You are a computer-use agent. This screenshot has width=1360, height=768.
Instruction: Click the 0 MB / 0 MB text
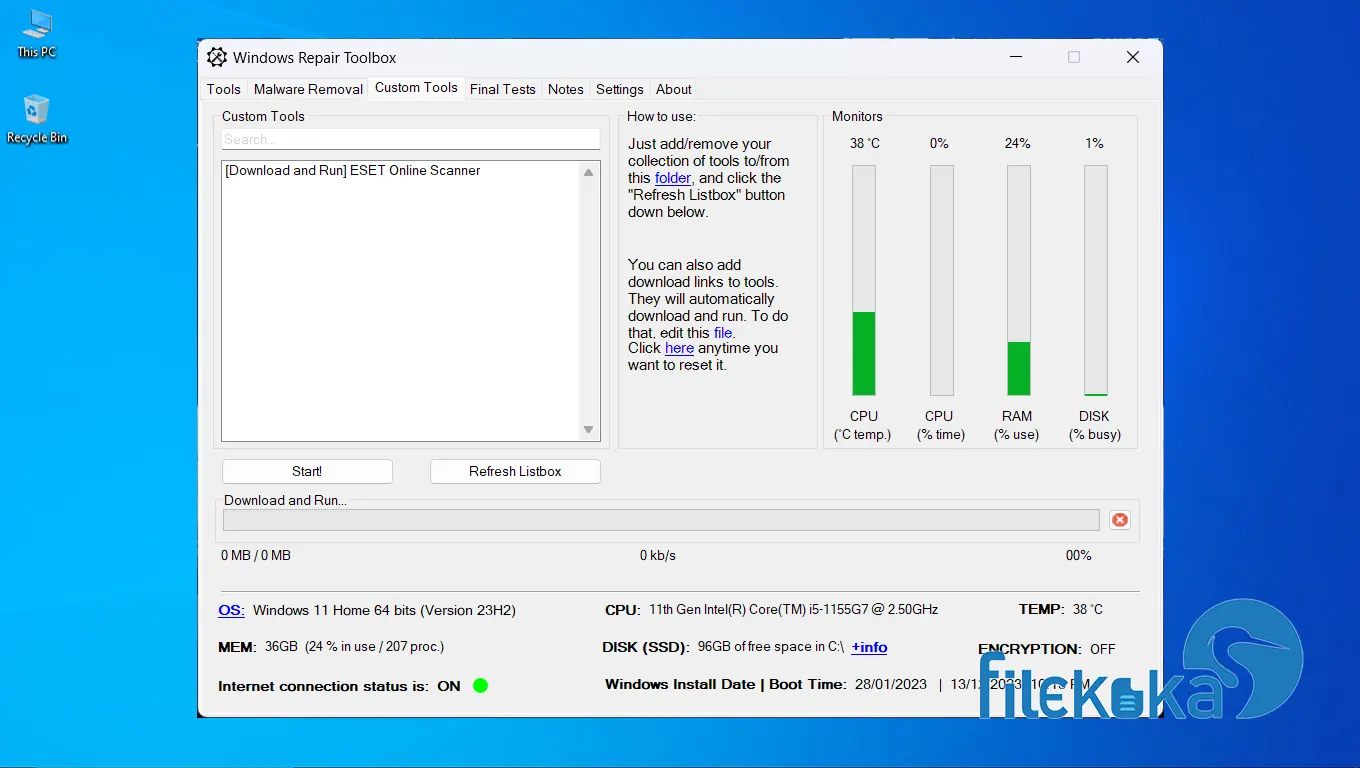(256, 555)
